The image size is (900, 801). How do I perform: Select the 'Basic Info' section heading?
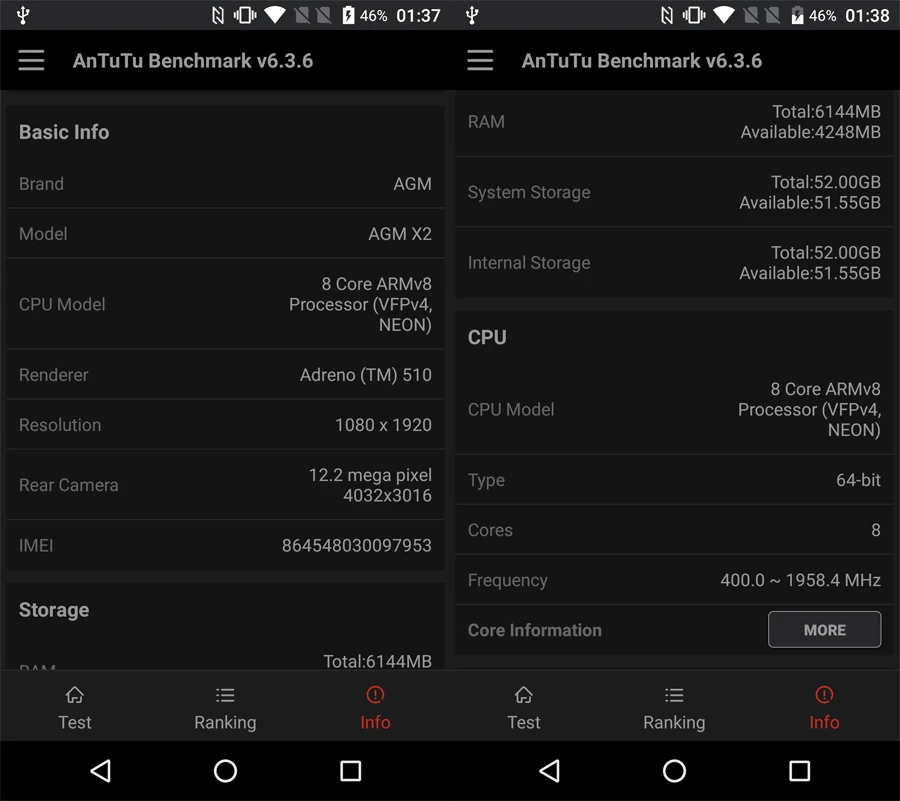(x=64, y=133)
